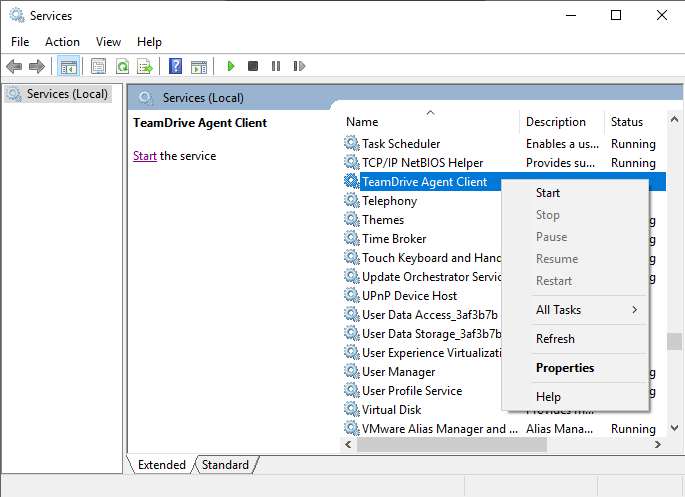Click the vertical scrollbar thumb
This screenshot has height=497, width=685.
pos(674,342)
